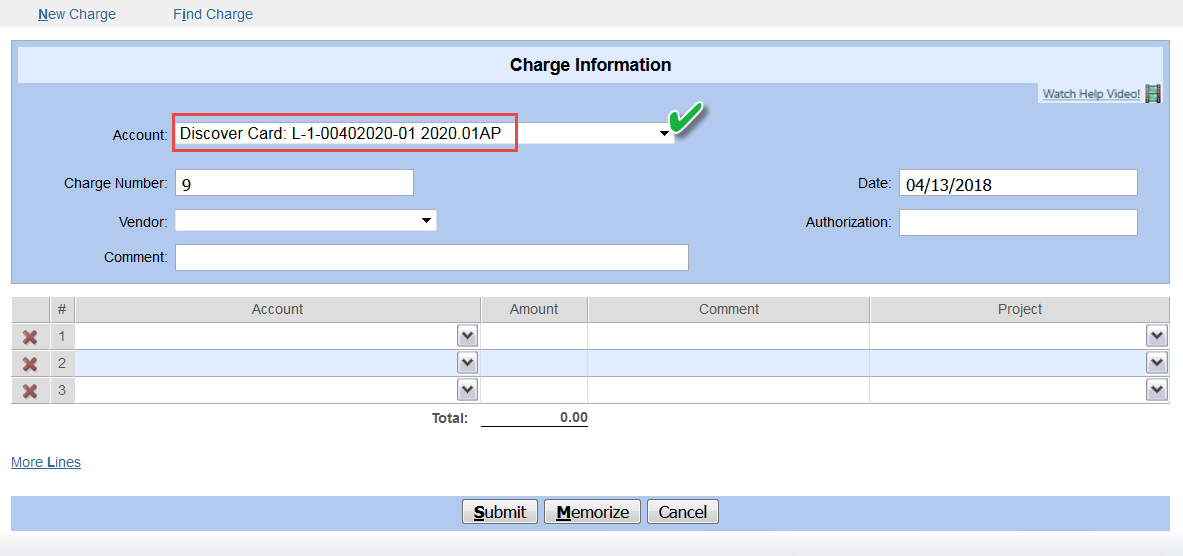Image resolution: width=1183 pixels, height=556 pixels.
Task: Click line 2 Comment cell
Action: pos(729,364)
